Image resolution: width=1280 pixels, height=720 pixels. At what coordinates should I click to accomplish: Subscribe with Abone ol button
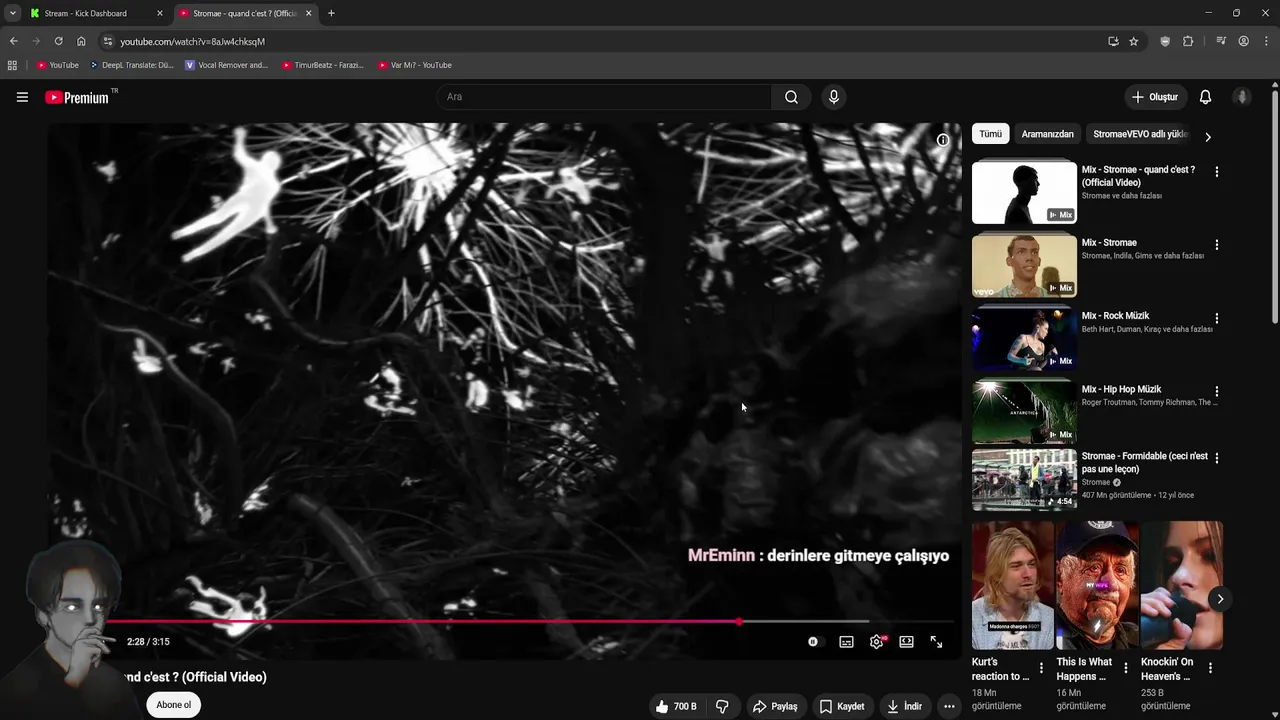click(173, 705)
